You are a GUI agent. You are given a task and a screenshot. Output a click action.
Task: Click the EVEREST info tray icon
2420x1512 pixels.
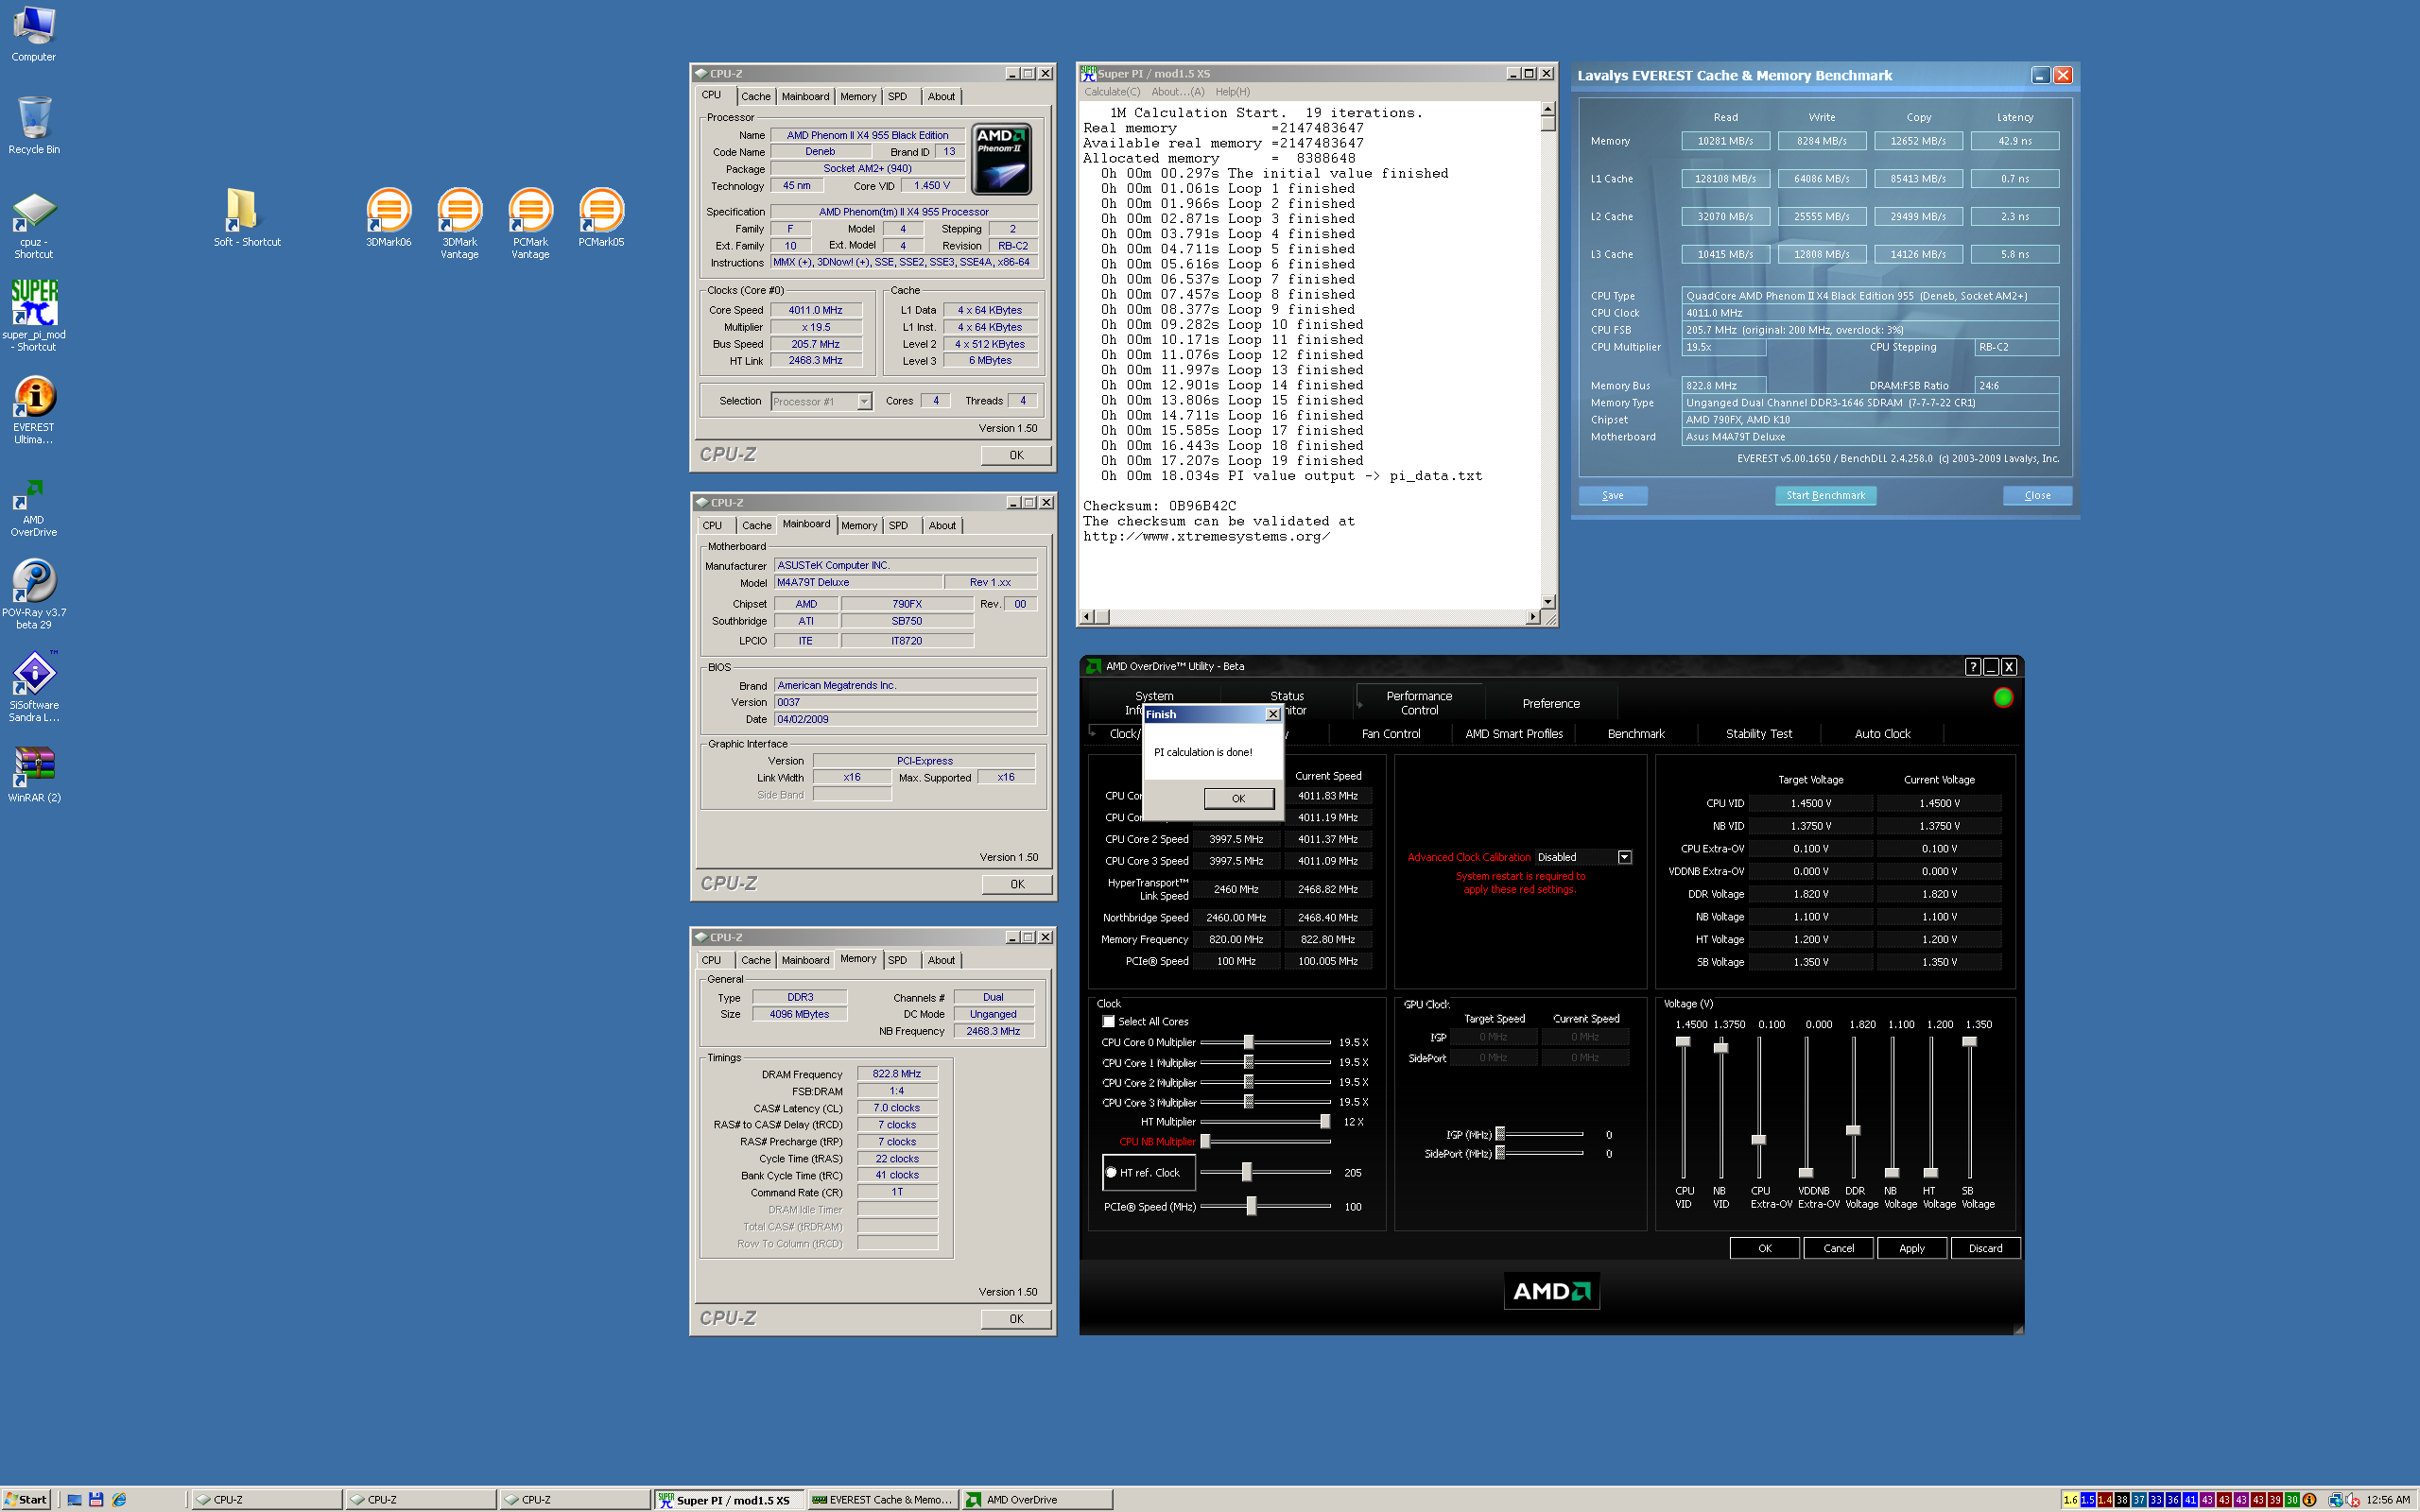(2309, 1500)
